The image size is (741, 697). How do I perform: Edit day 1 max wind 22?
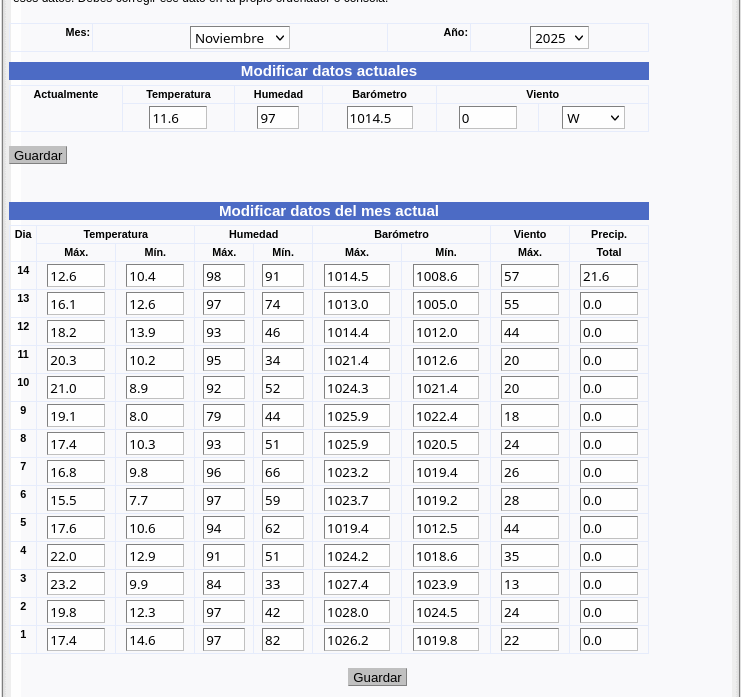pyautogui.click(x=530, y=640)
